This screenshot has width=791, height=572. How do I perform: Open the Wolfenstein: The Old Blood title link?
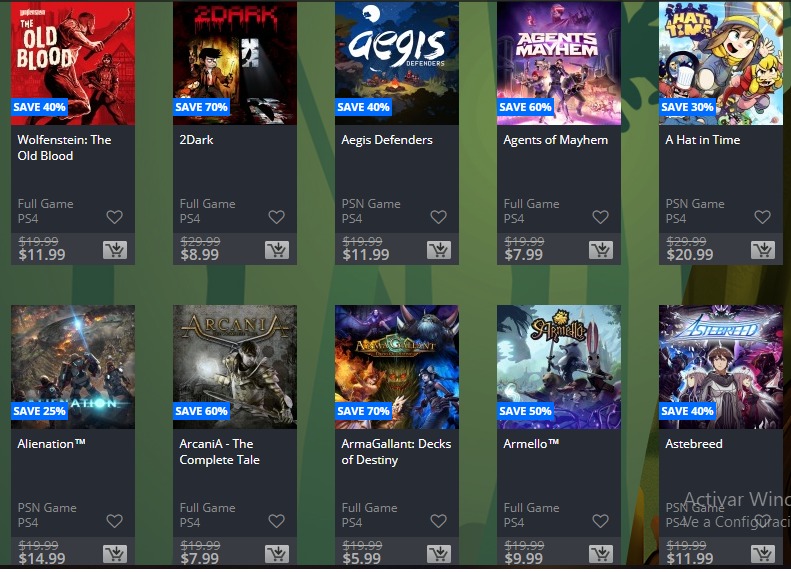click(64, 147)
